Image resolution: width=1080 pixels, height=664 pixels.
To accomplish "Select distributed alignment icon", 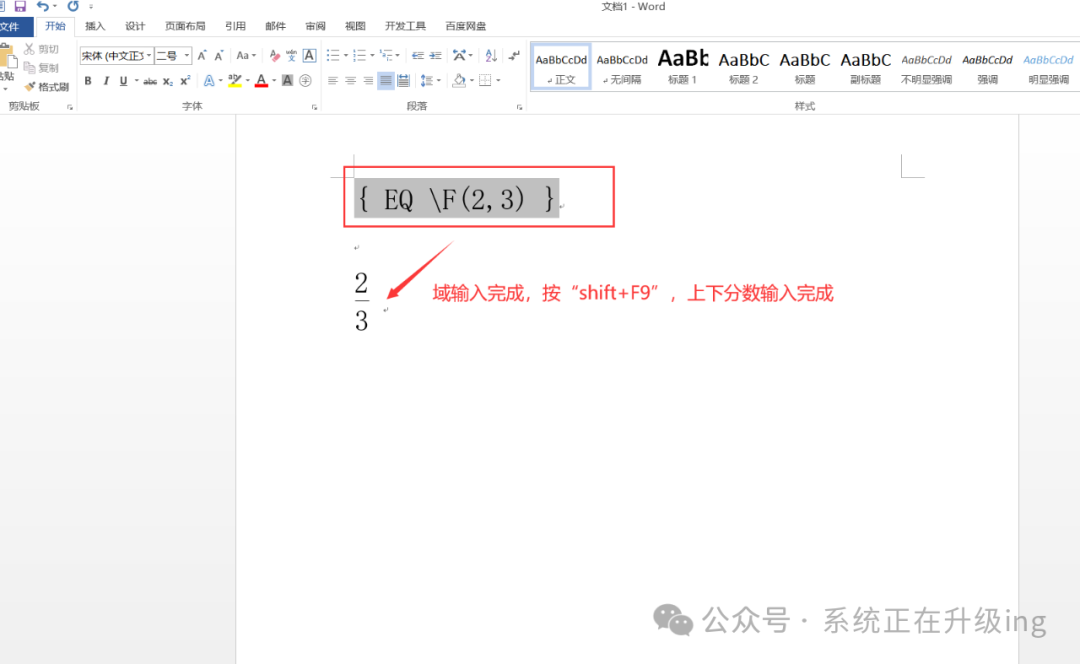I will click(404, 81).
